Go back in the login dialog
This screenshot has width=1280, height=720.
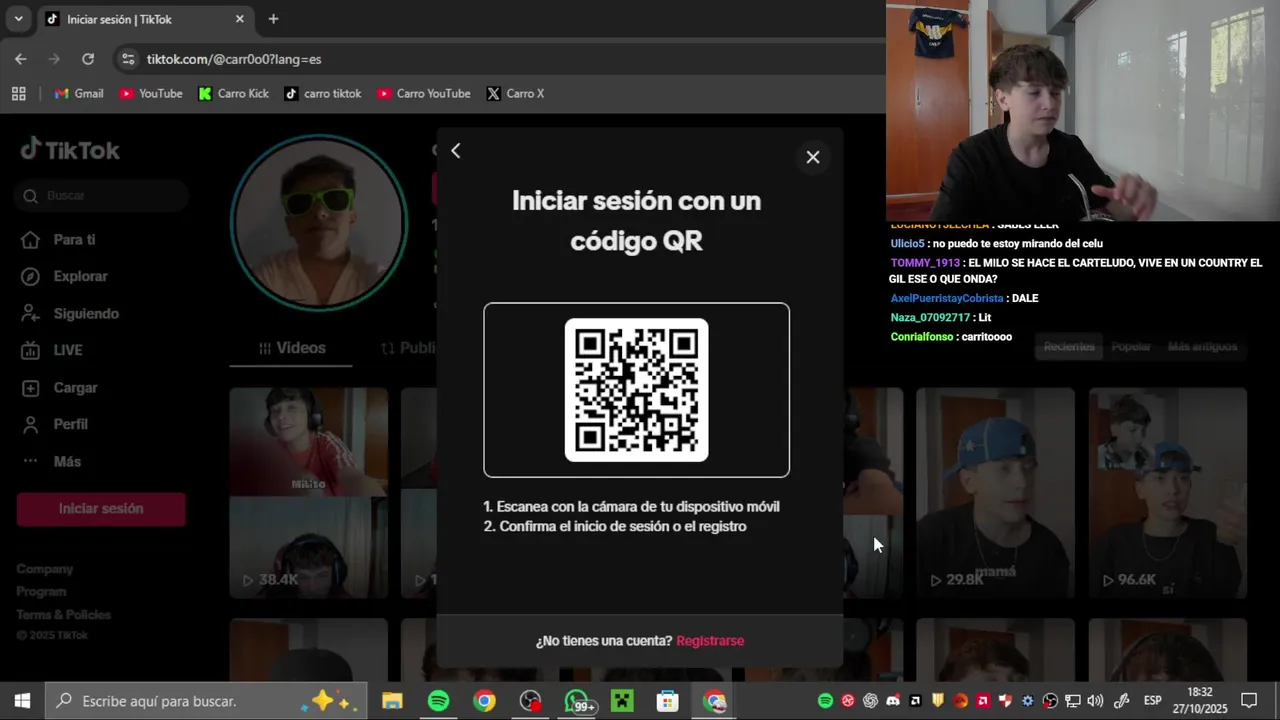455,151
